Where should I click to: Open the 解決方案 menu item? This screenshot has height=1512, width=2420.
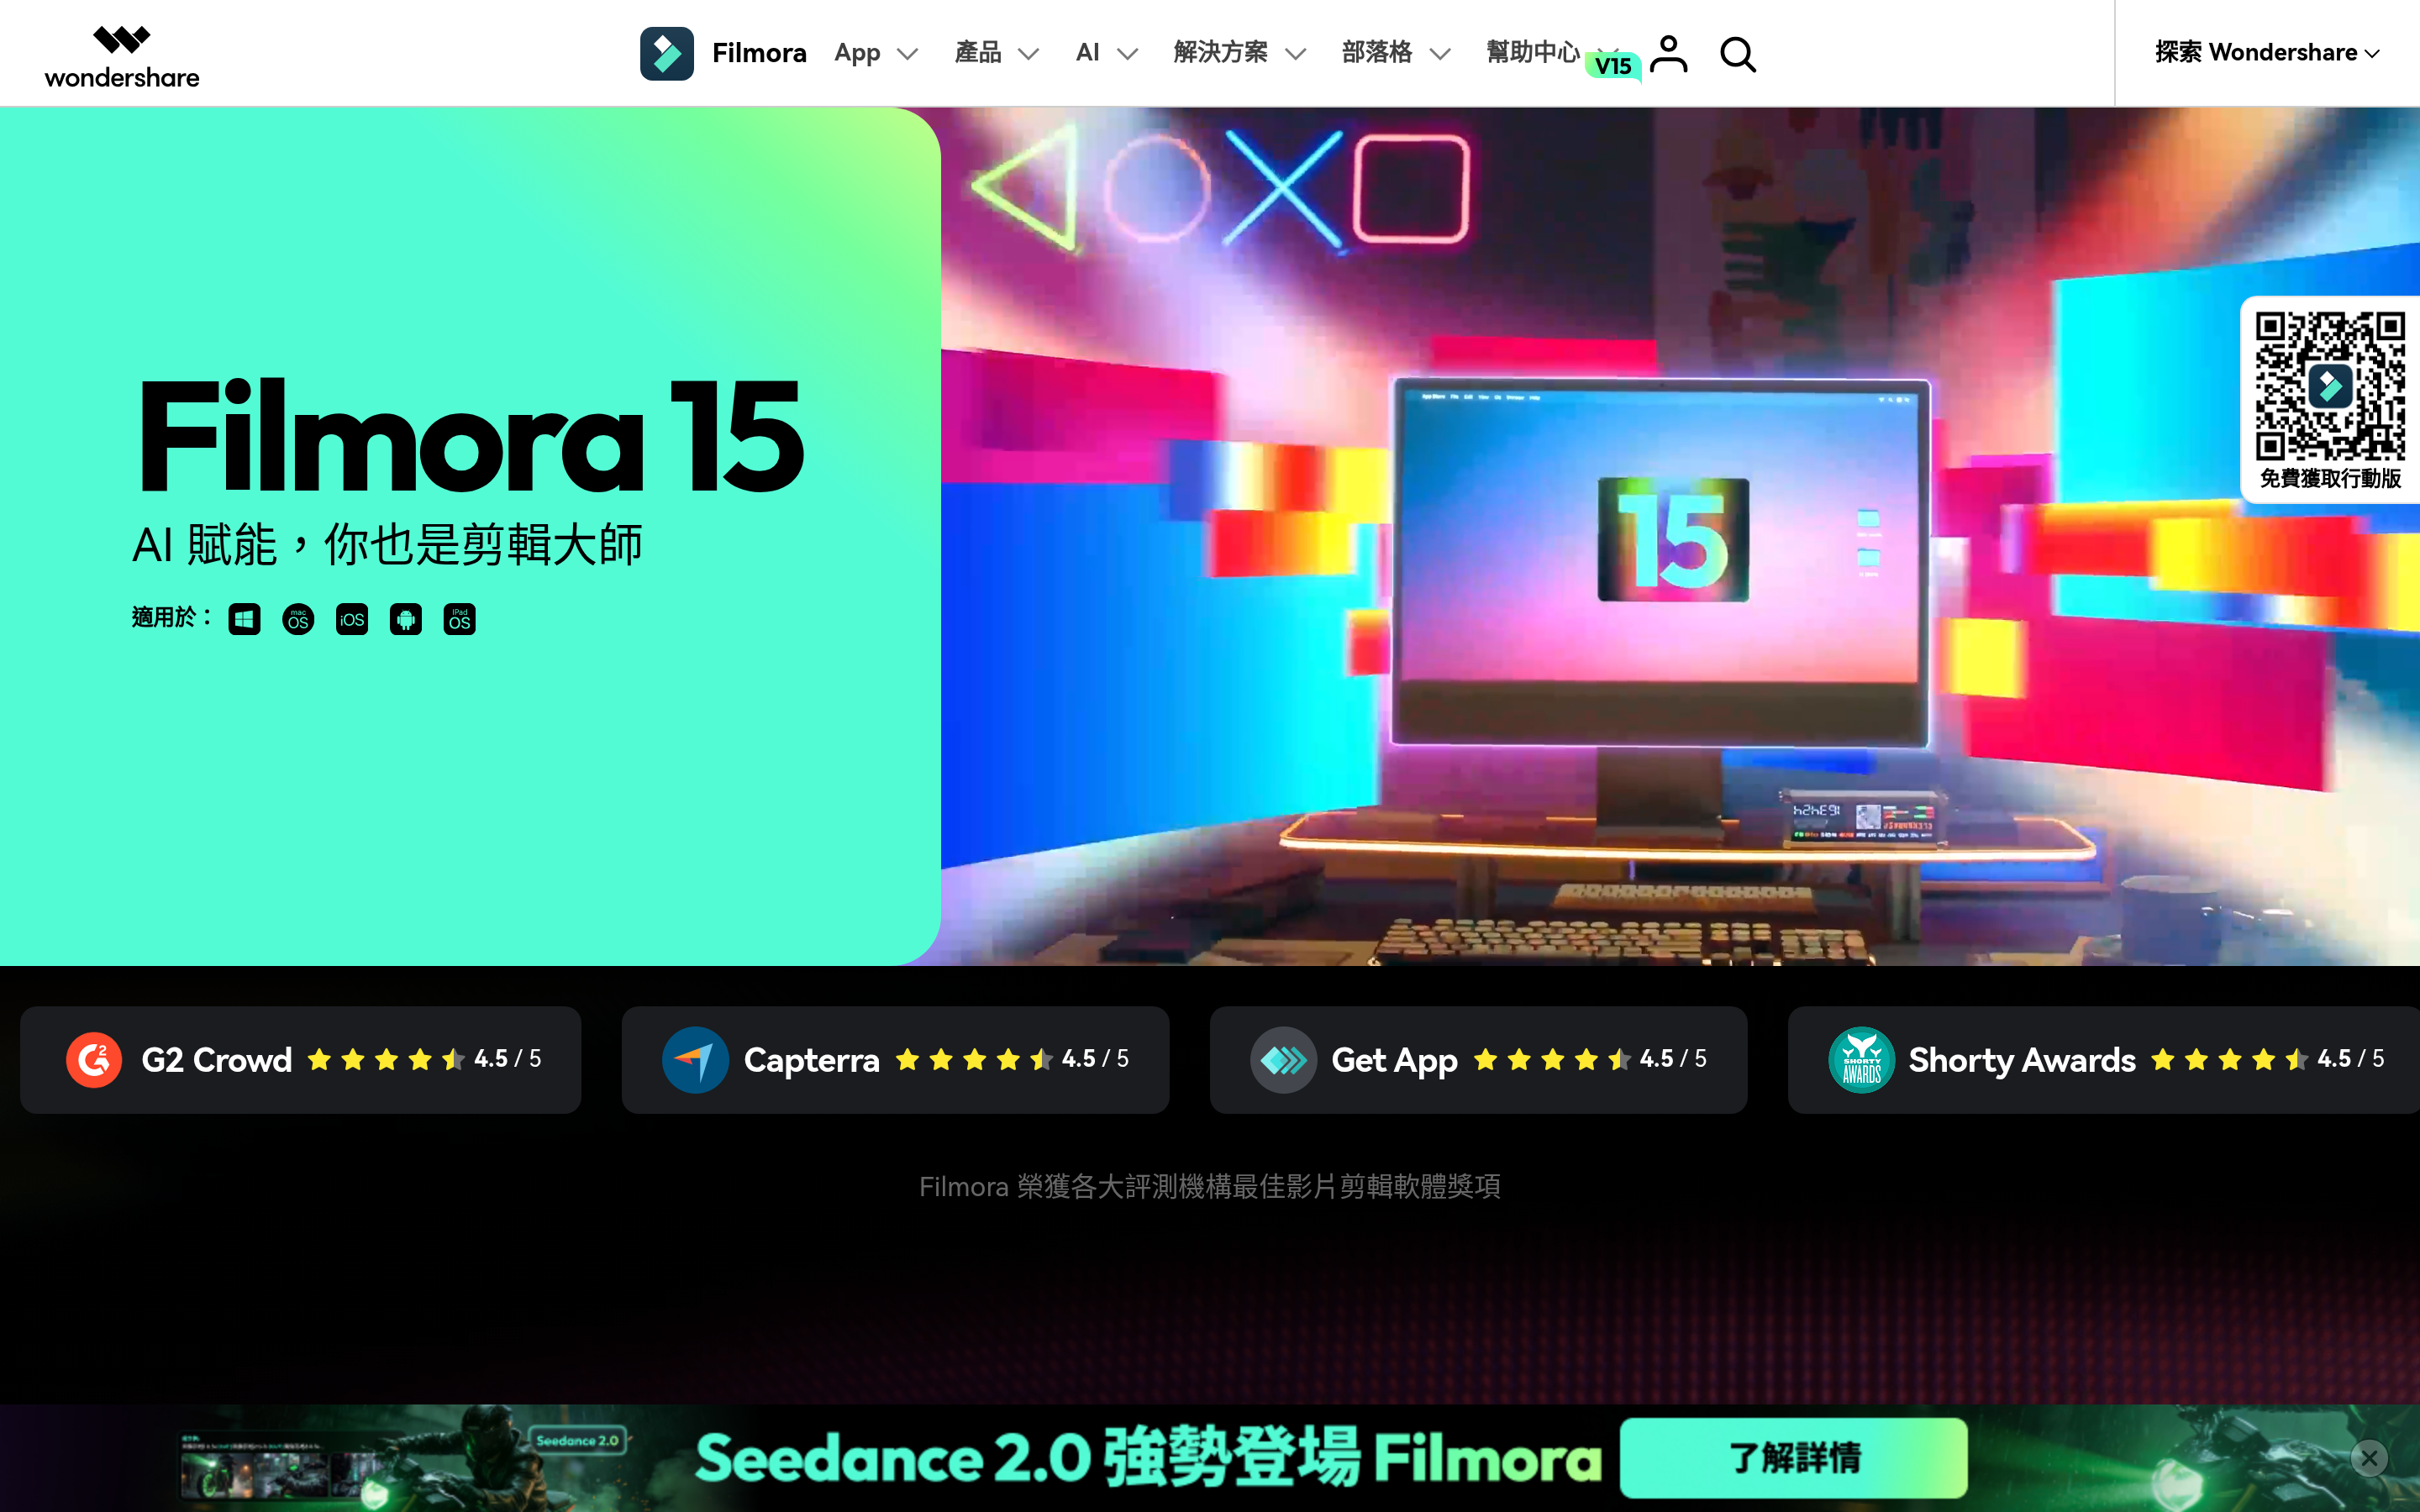tap(1220, 53)
